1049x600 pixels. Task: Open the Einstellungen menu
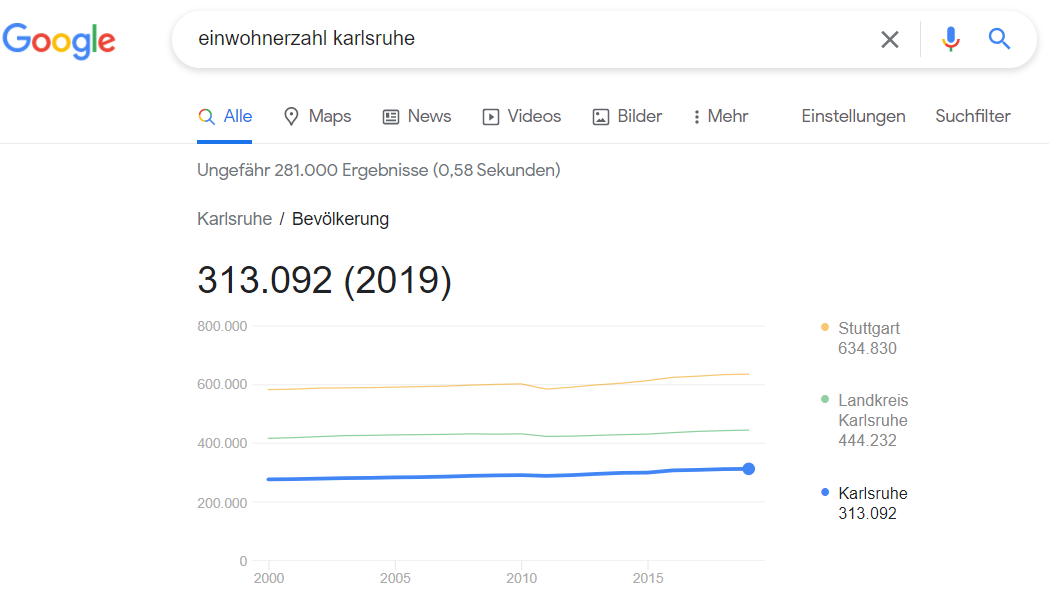pyautogui.click(x=853, y=116)
